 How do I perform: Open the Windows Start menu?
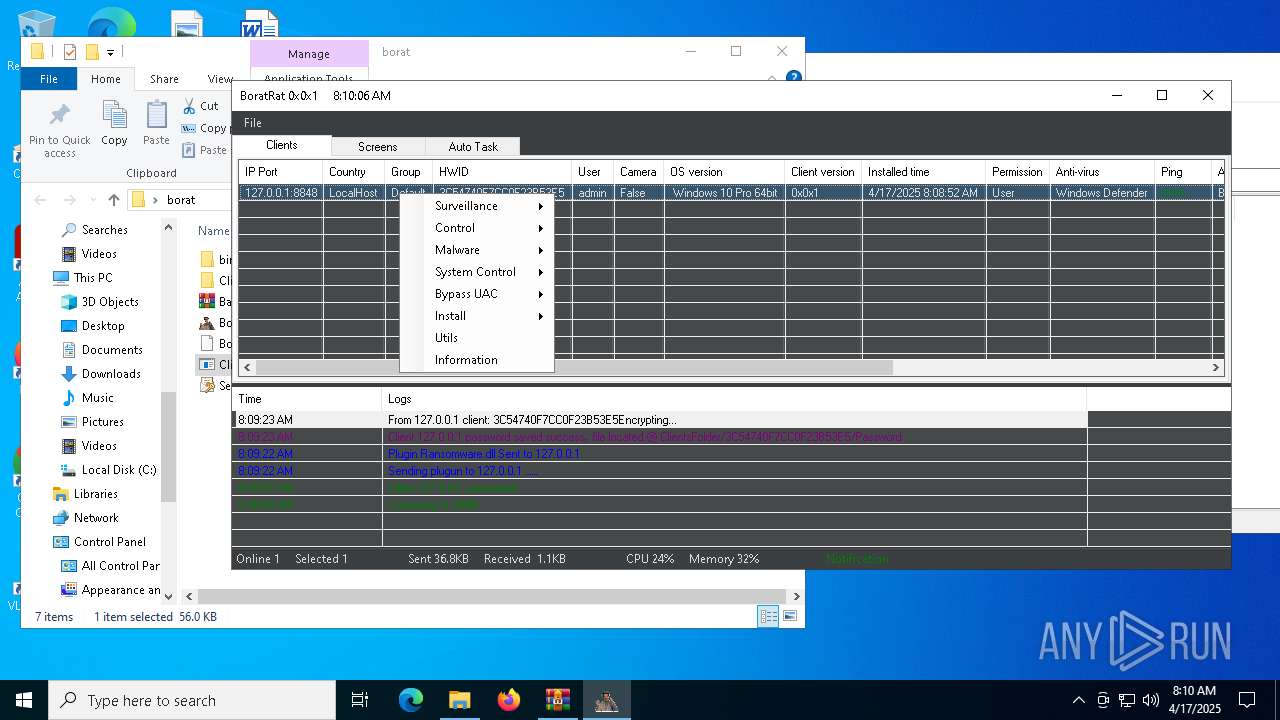pos(24,700)
